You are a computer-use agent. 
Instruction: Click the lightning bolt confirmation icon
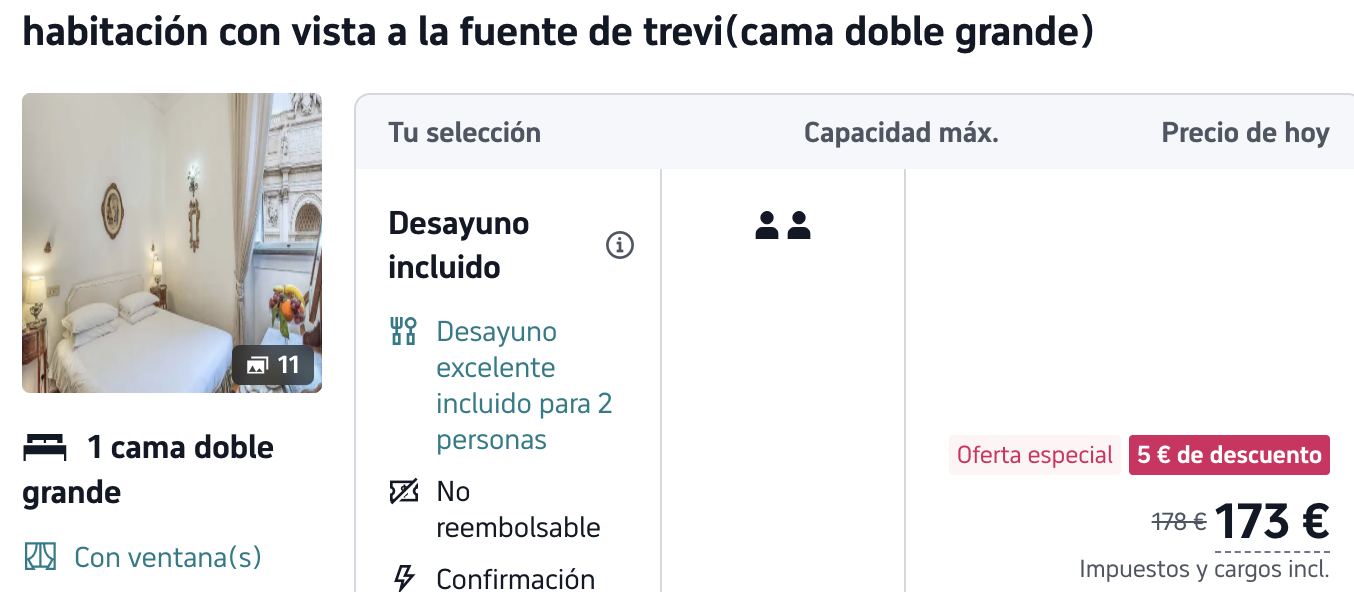click(404, 578)
